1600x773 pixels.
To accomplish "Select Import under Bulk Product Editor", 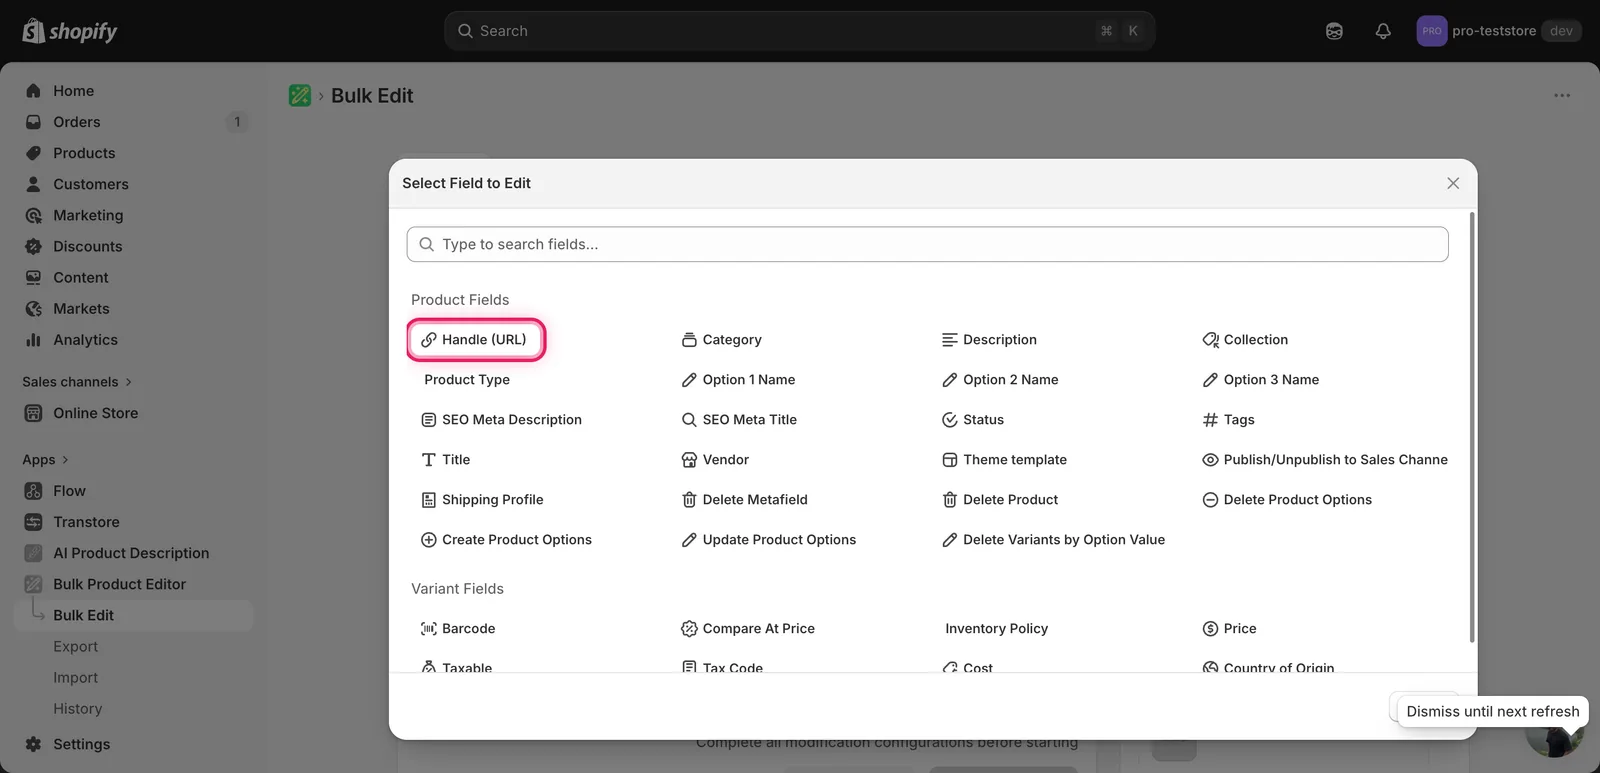I will pos(75,678).
